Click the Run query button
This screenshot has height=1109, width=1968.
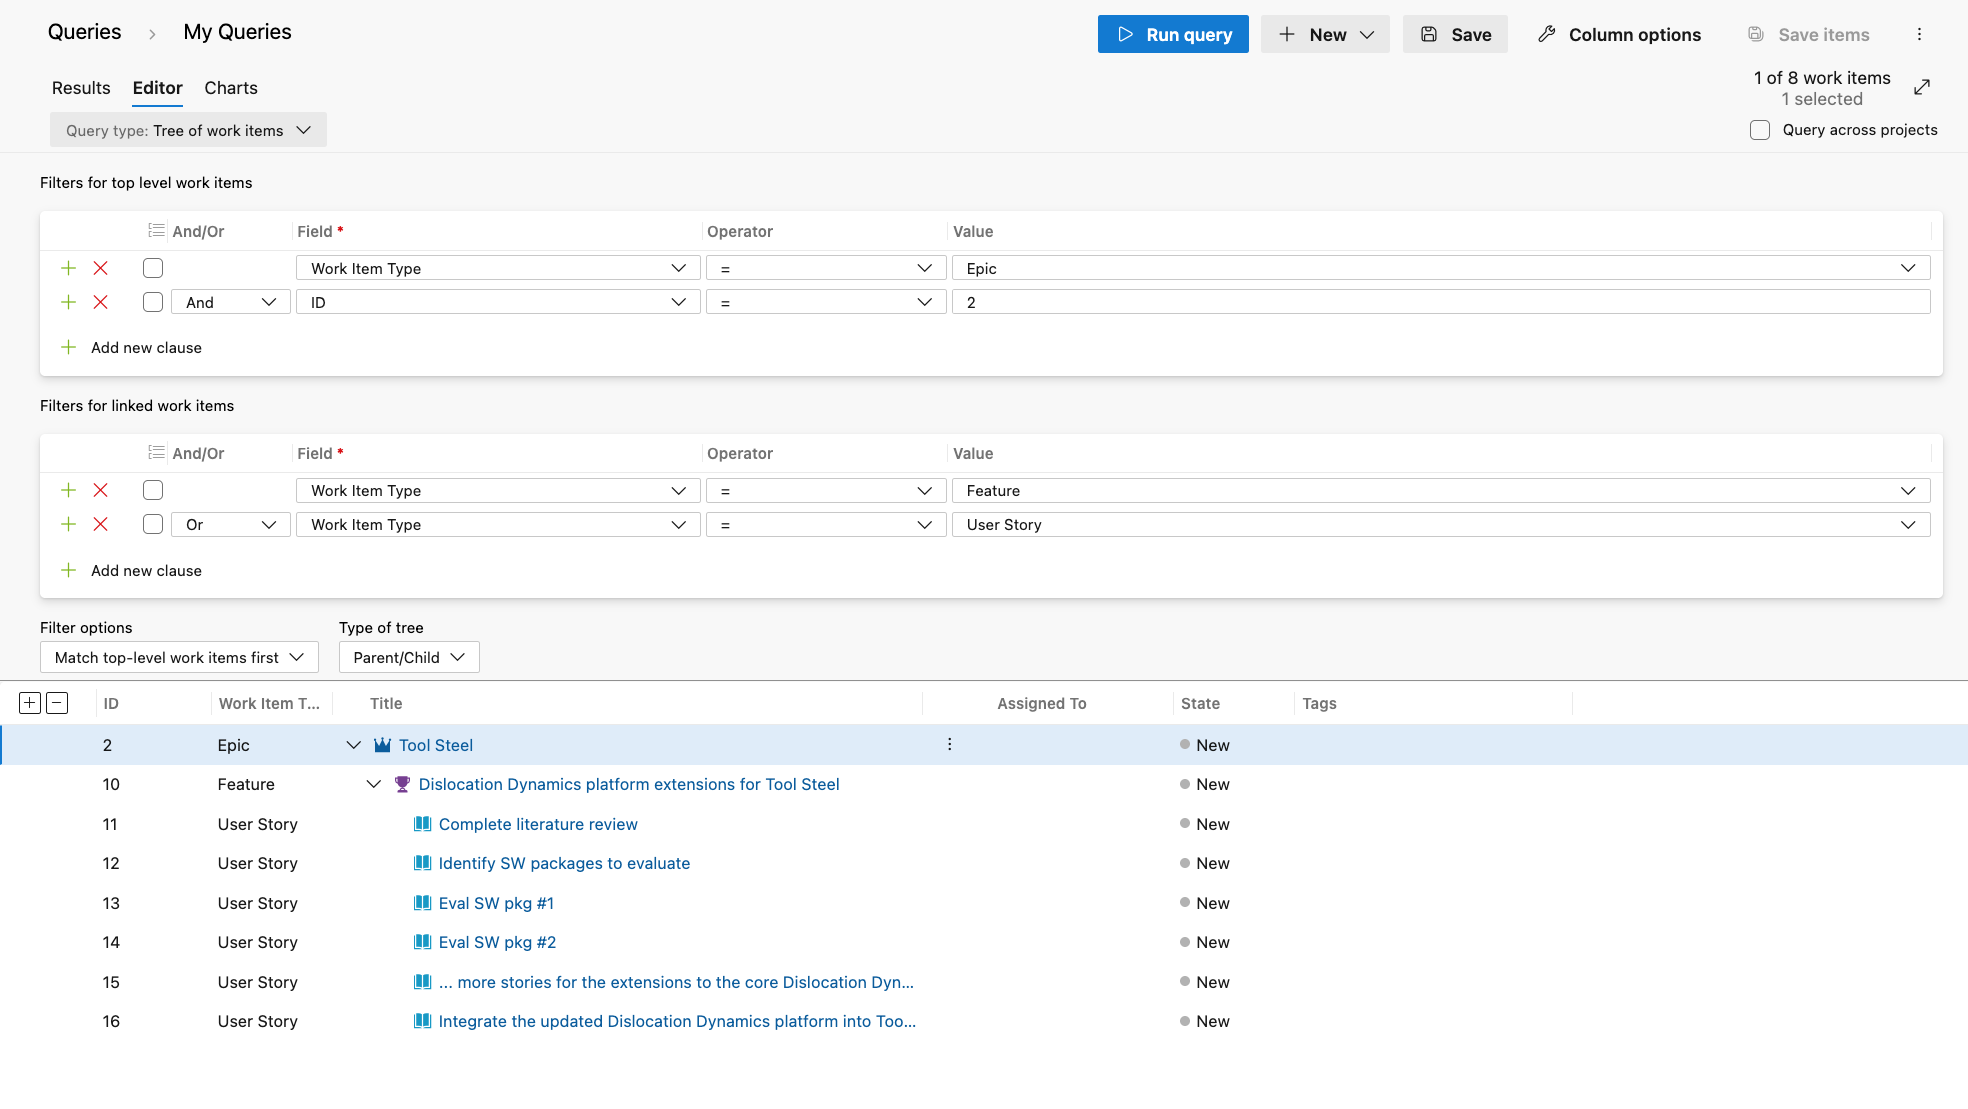1173,34
